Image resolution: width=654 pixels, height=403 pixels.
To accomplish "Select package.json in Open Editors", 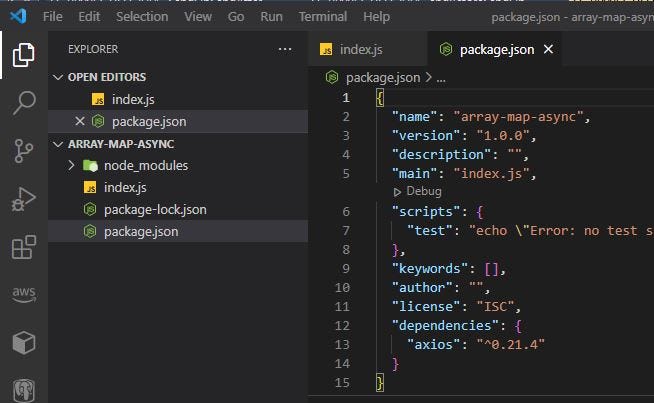I will [x=179, y=121].
